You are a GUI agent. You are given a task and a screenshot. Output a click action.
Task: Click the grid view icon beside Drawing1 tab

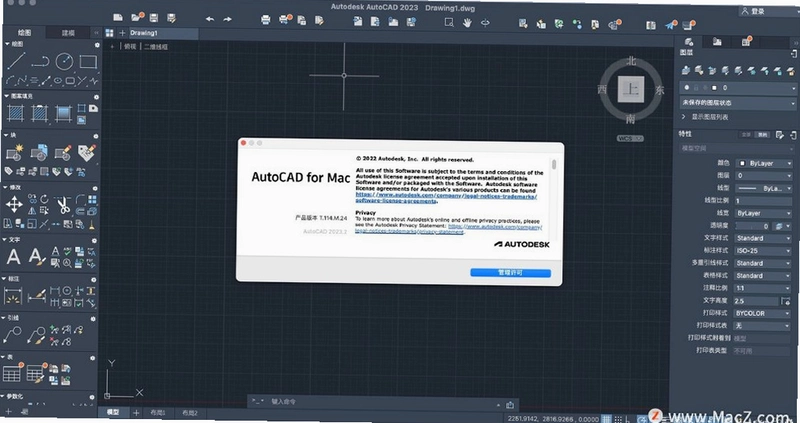pyautogui.click(x=109, y=33)
